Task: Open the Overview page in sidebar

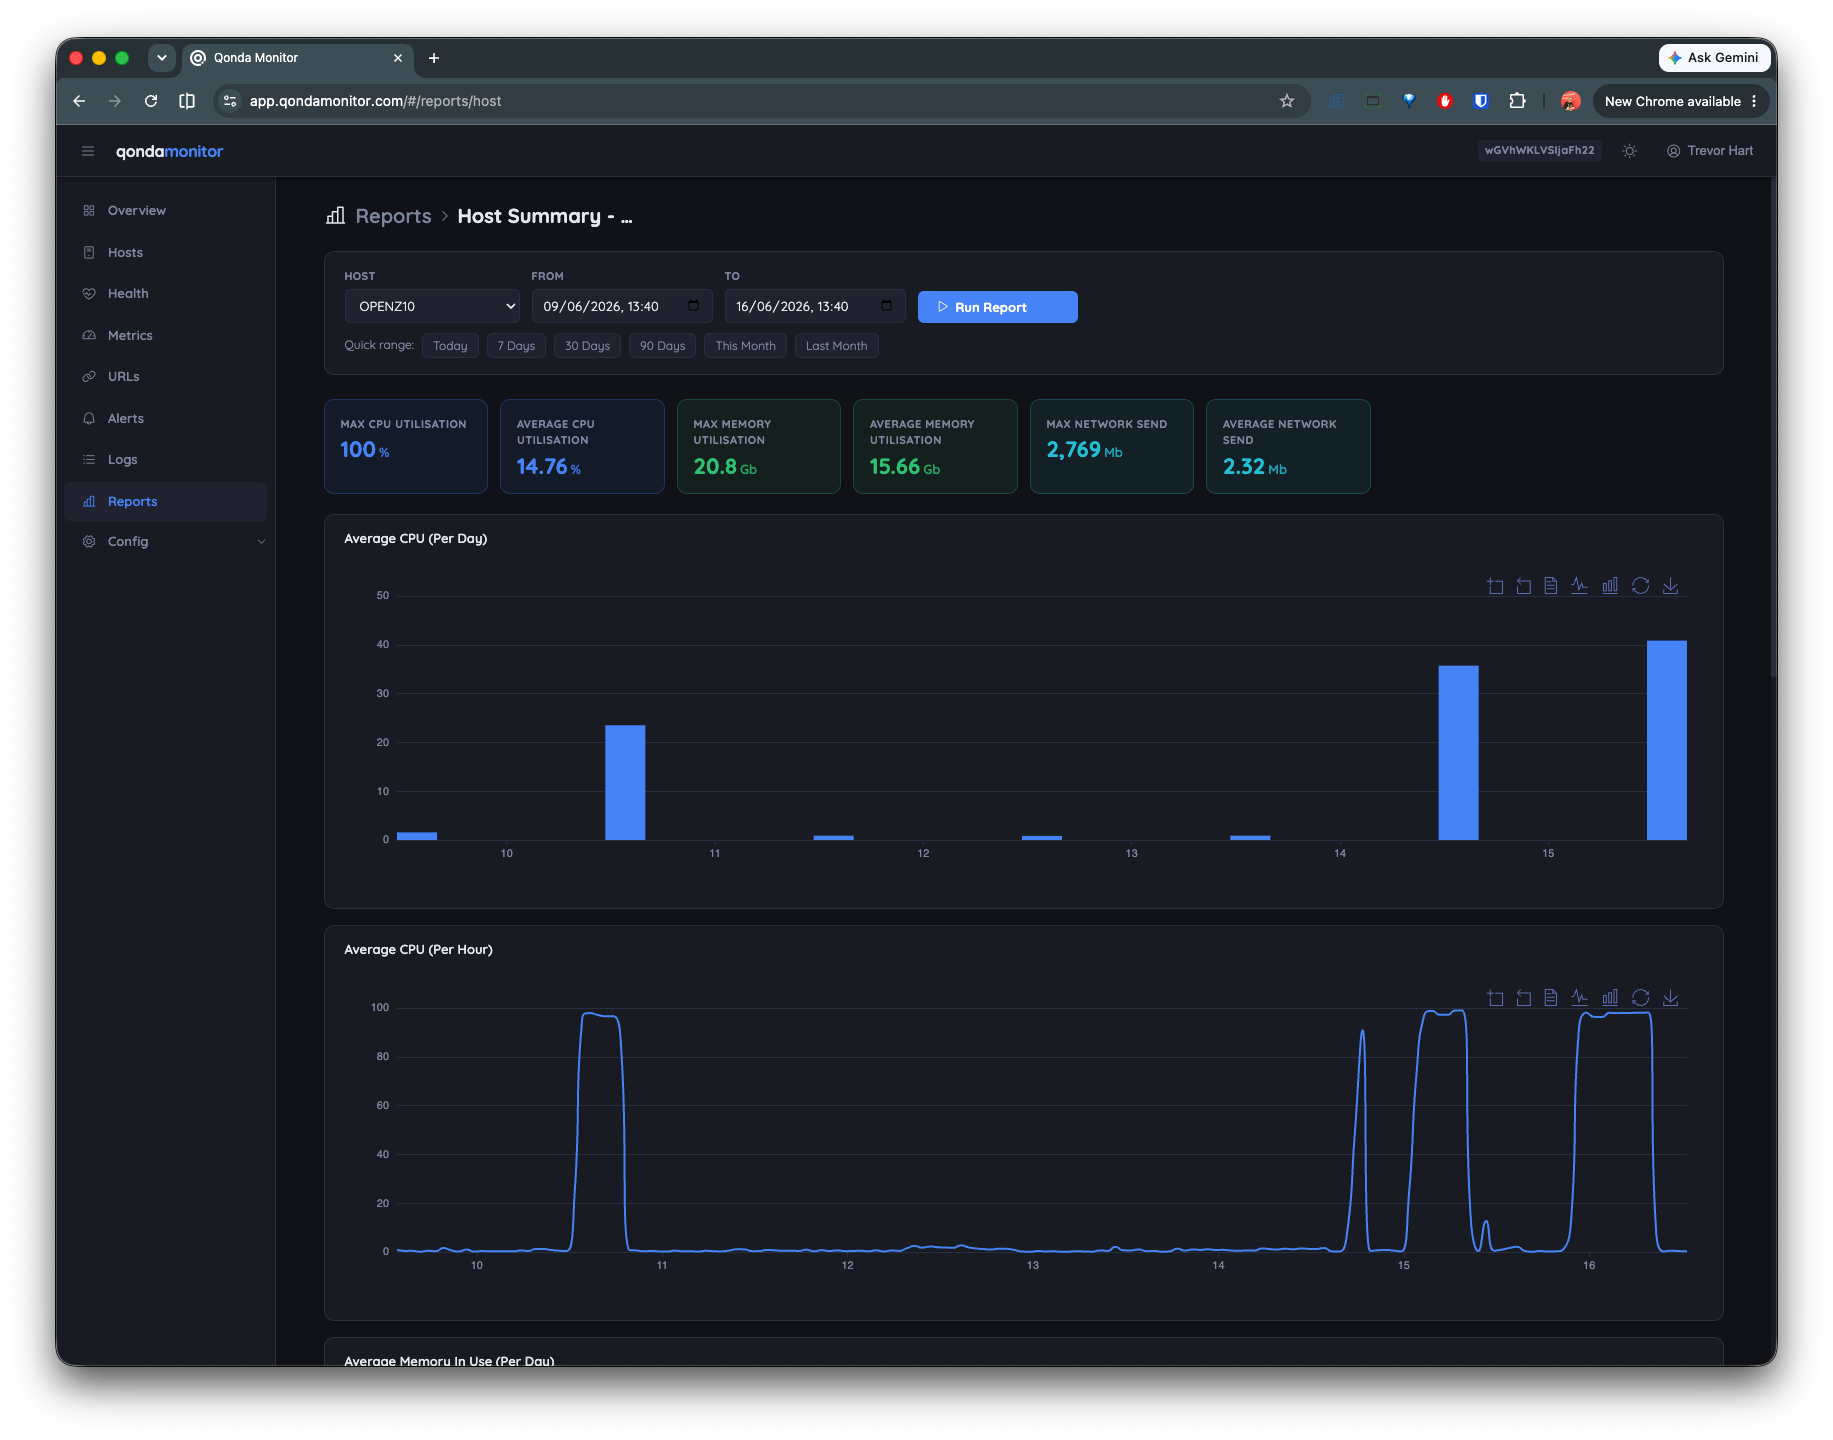Action: [x=166, y=211]
